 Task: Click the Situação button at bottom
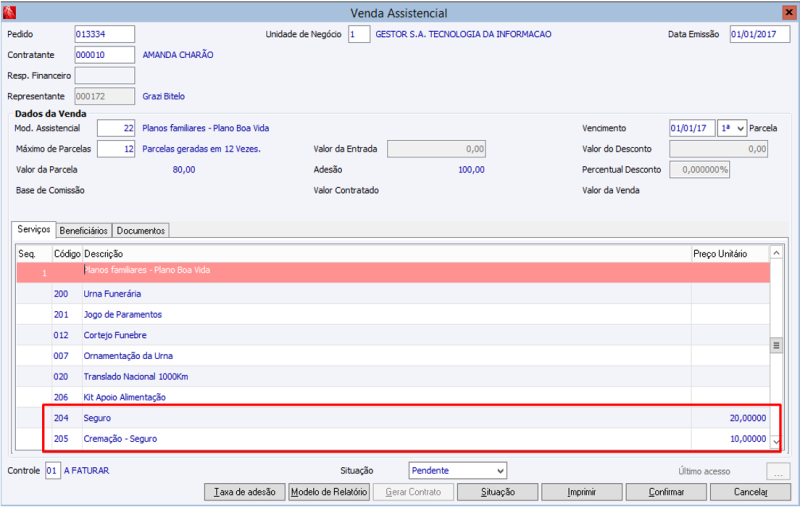[497, 492]
